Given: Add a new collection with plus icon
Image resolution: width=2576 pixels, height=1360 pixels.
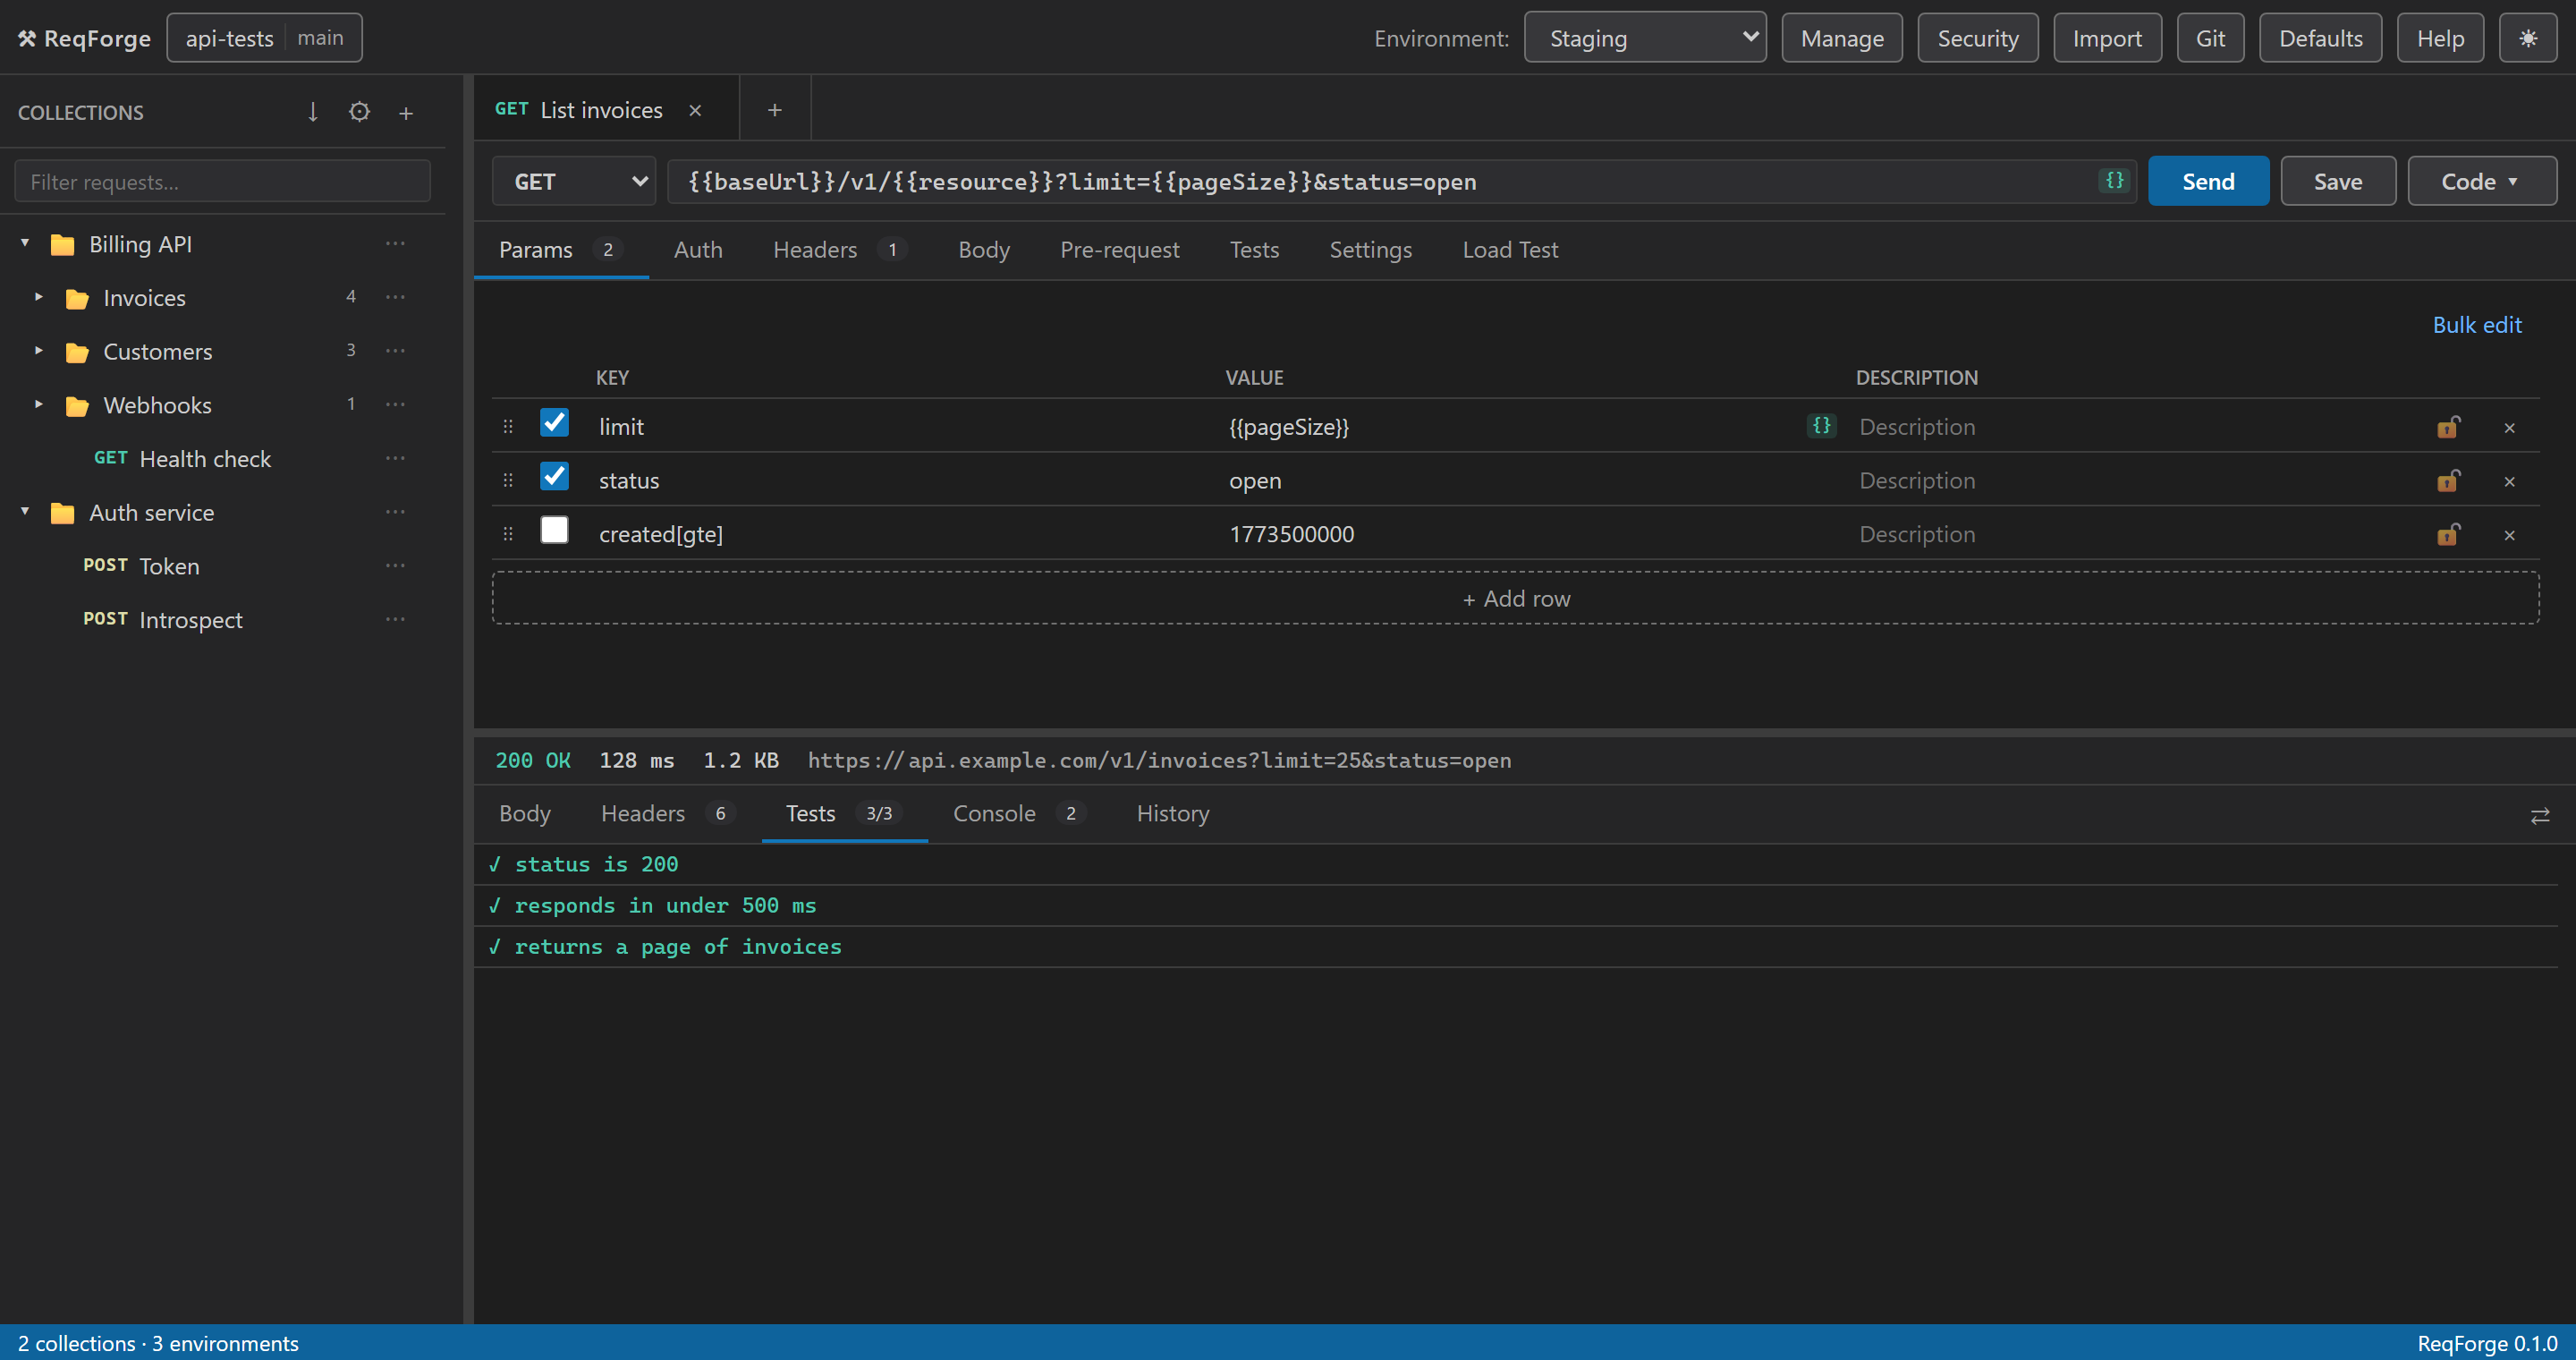Looking at the screenshot, I should tap(406, 112).
